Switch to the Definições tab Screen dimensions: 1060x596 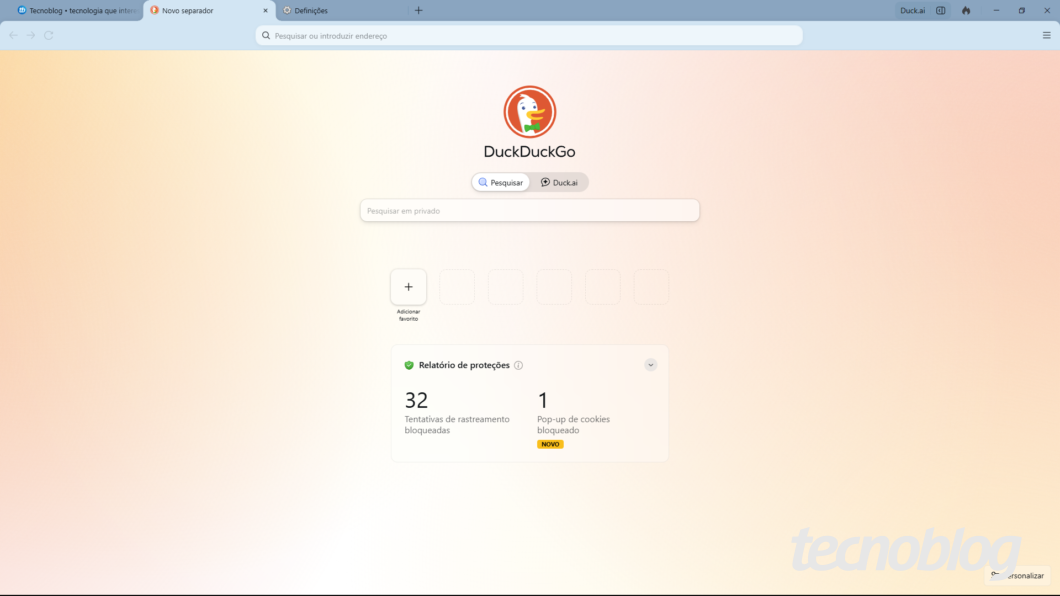[x=342, y=11]
